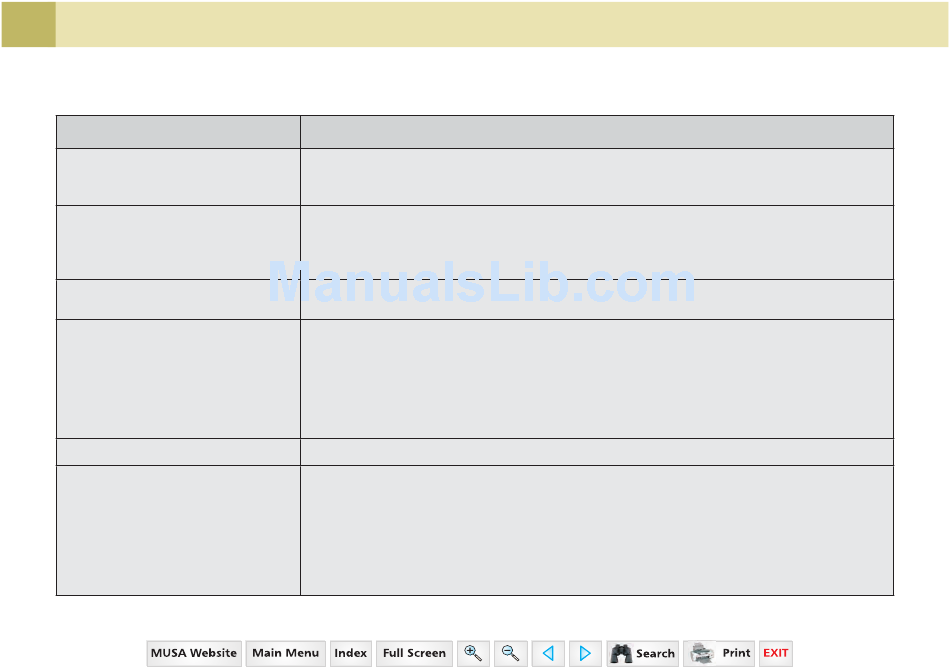
Task: Open the Index page
Action: click(350, 653)
